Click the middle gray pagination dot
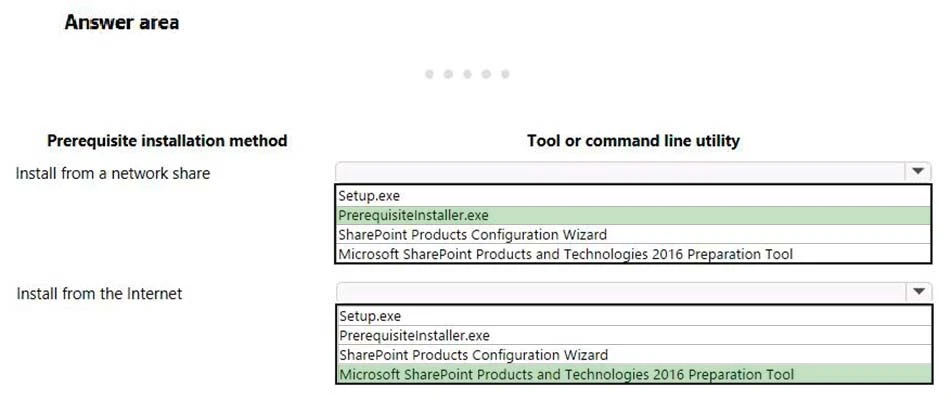Viewport: 951px width, 413px height. [467, 74]
